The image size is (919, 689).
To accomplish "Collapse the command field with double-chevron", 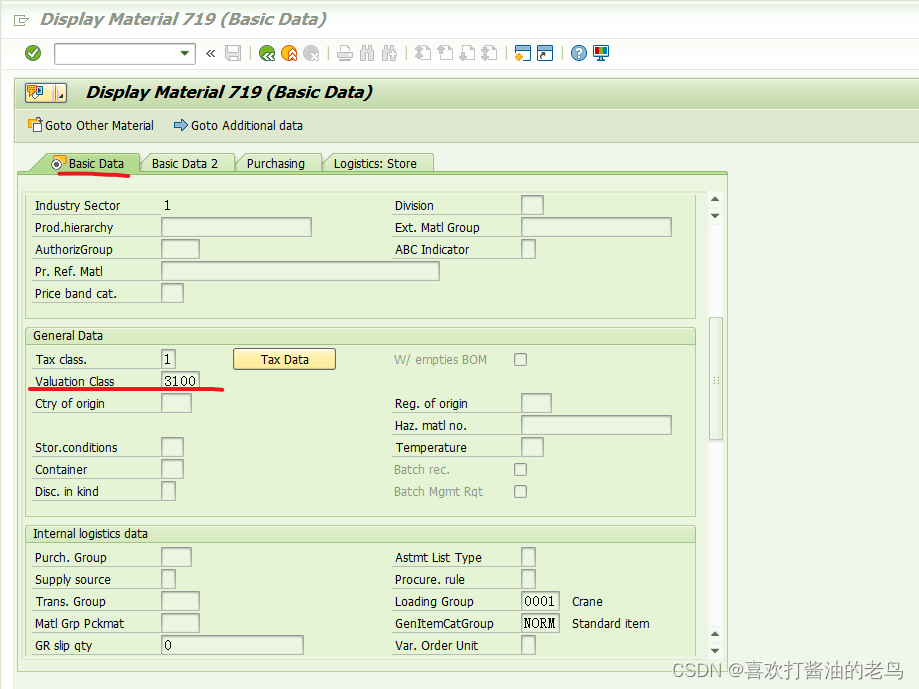I will [x=210, y=54].
